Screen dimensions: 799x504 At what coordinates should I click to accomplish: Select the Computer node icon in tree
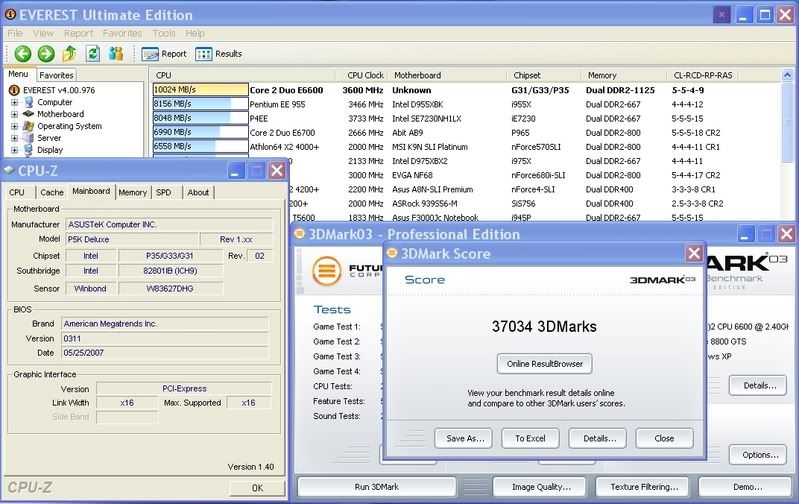tap(29, 102)
